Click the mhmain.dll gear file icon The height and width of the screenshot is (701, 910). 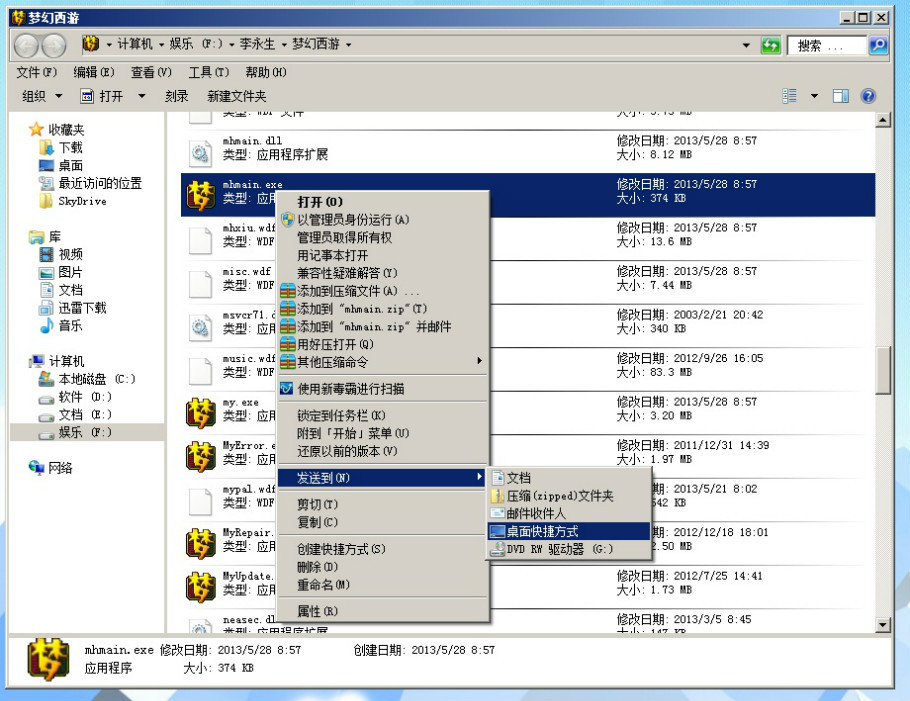(200, 153)
